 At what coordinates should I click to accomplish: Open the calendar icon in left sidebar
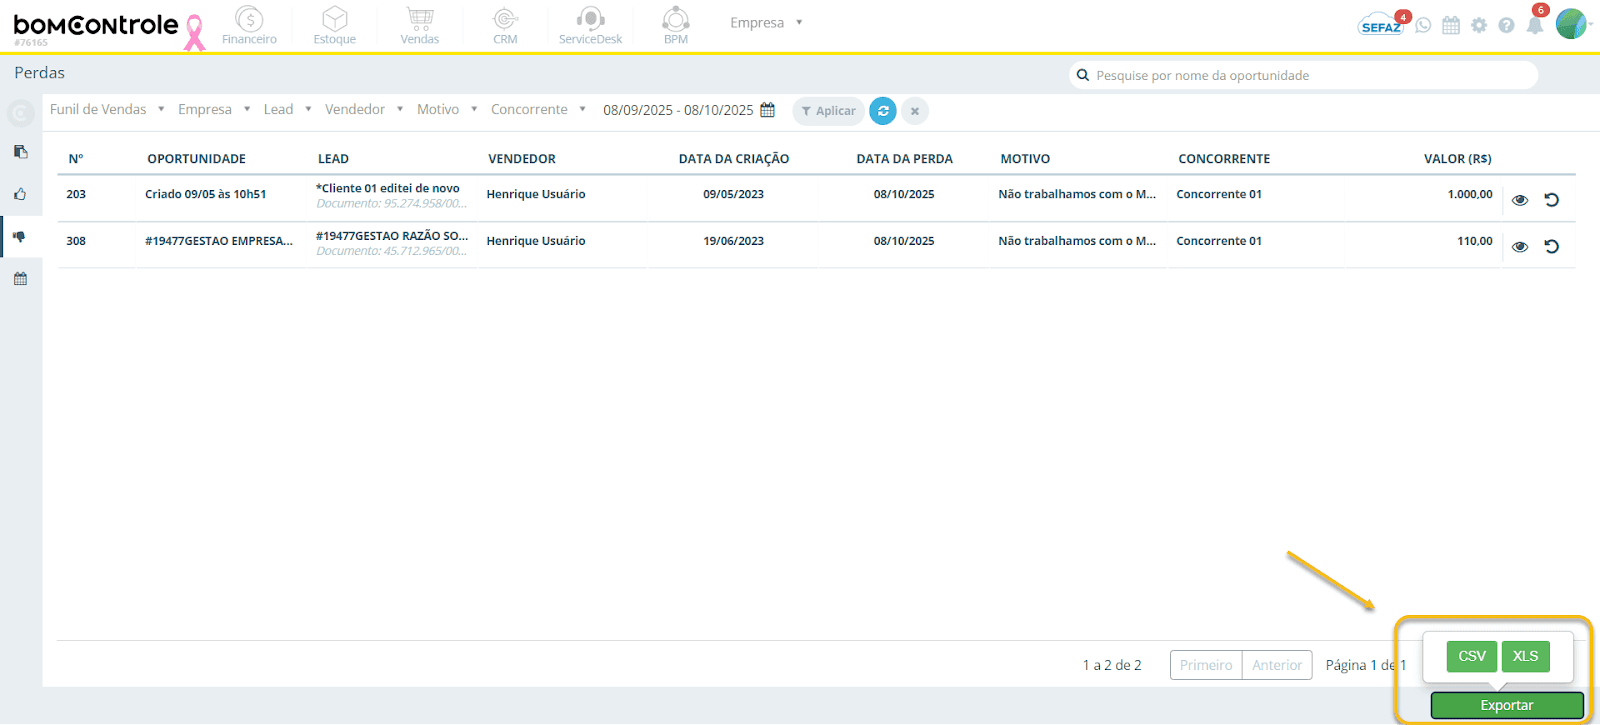tap(20, 279)
